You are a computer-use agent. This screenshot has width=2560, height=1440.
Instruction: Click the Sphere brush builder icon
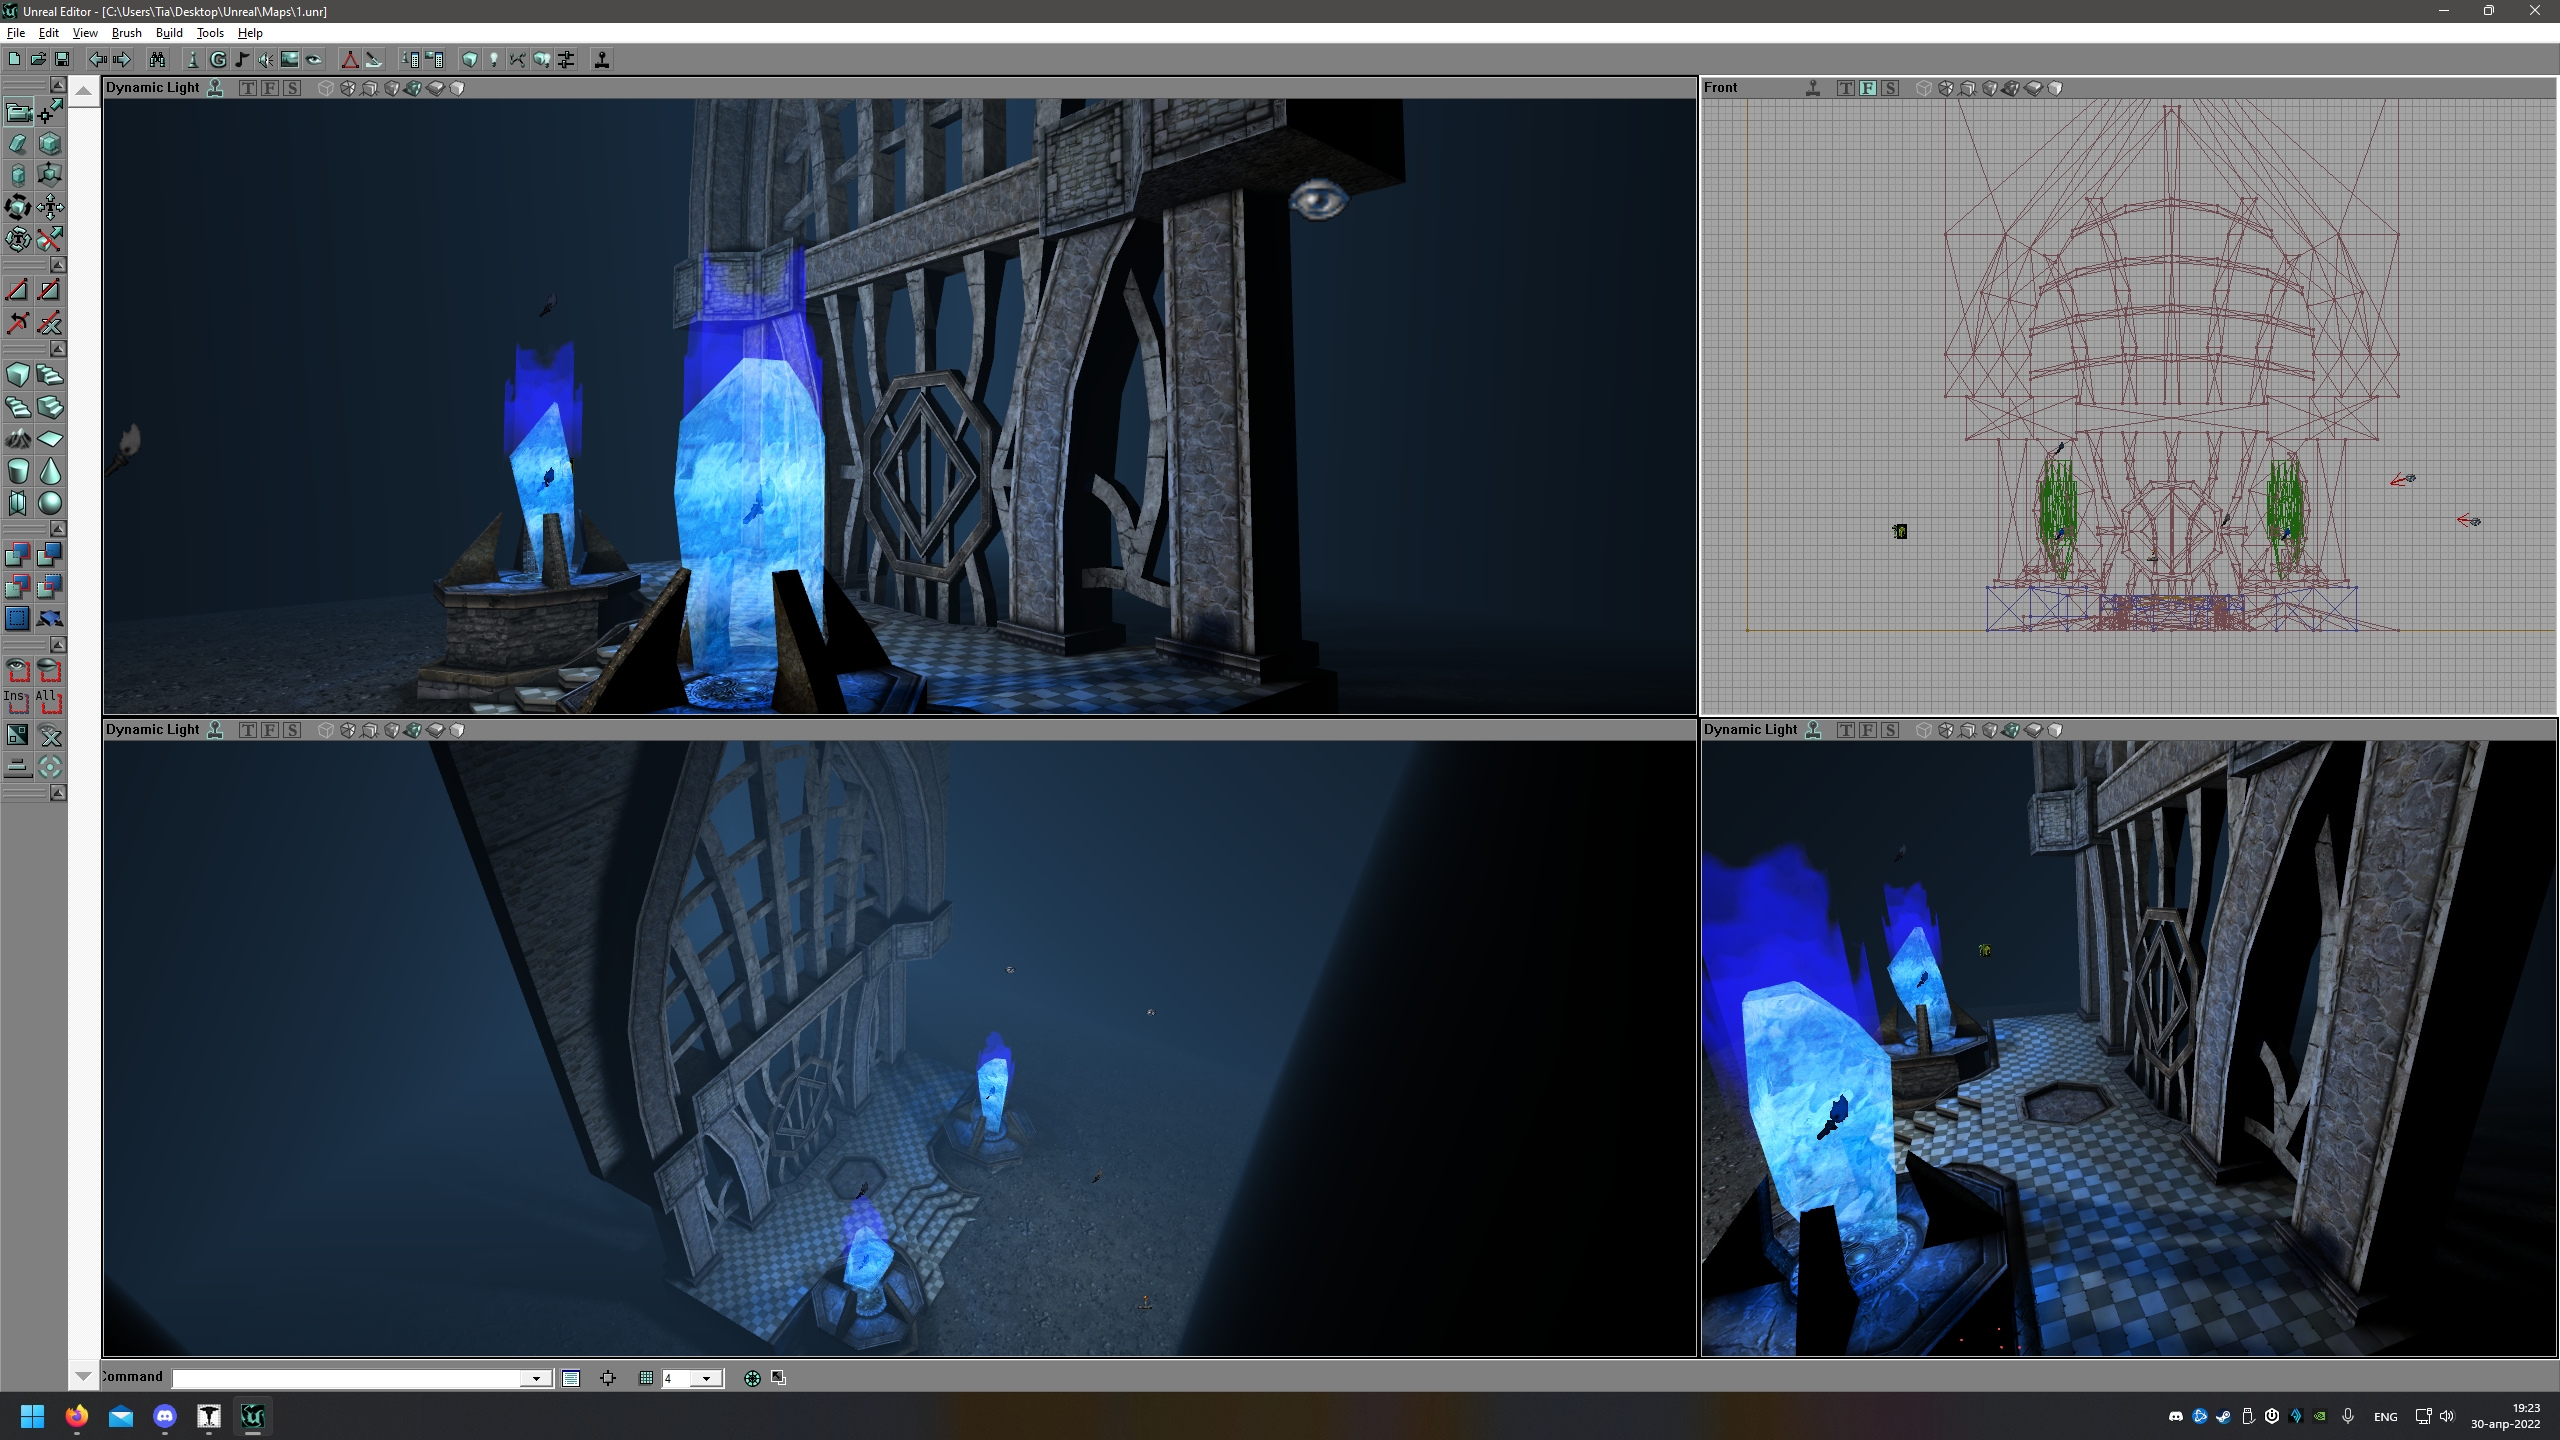[x=50, y=503]
